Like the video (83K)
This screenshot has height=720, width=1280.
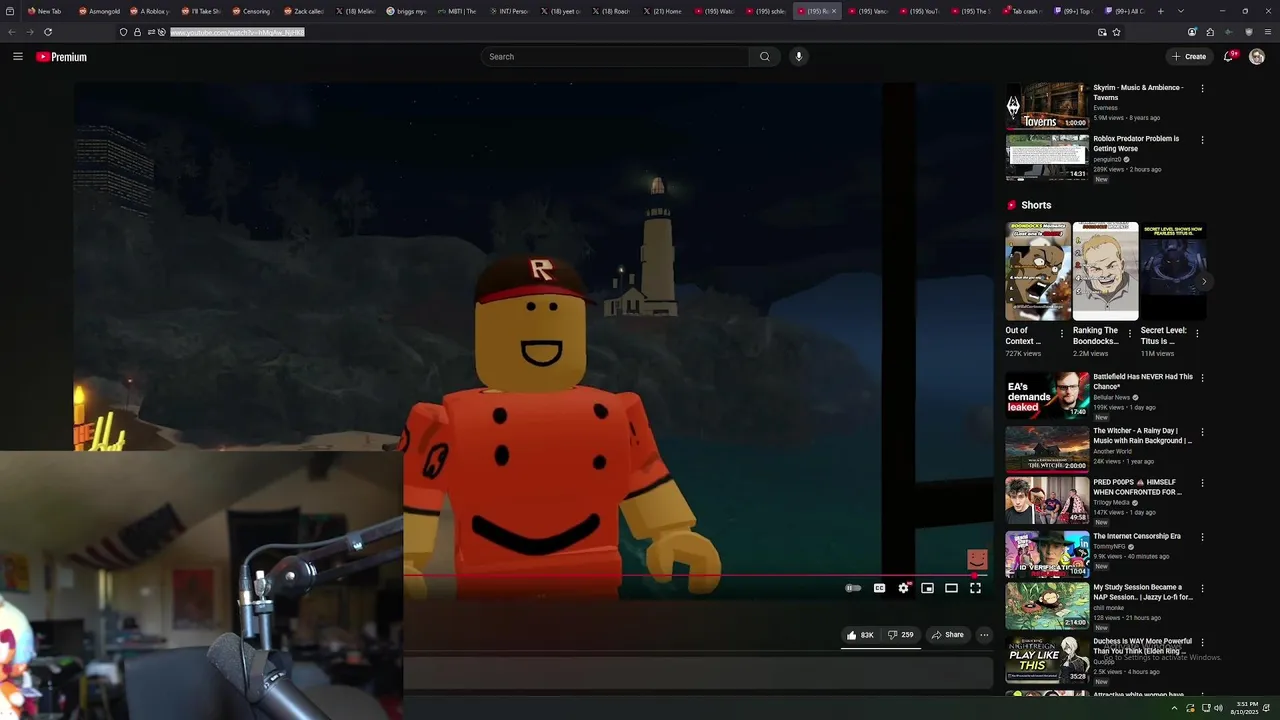pos(860,635)
